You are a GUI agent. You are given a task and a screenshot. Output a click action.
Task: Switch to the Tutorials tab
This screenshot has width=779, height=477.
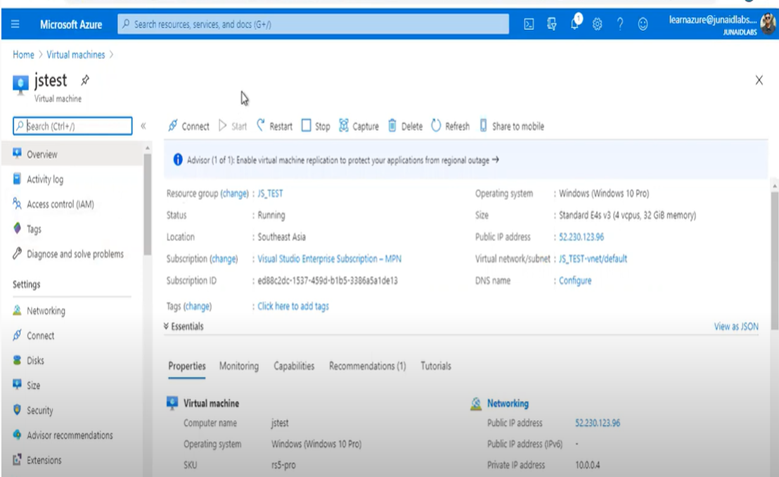[x=436, y=366]
